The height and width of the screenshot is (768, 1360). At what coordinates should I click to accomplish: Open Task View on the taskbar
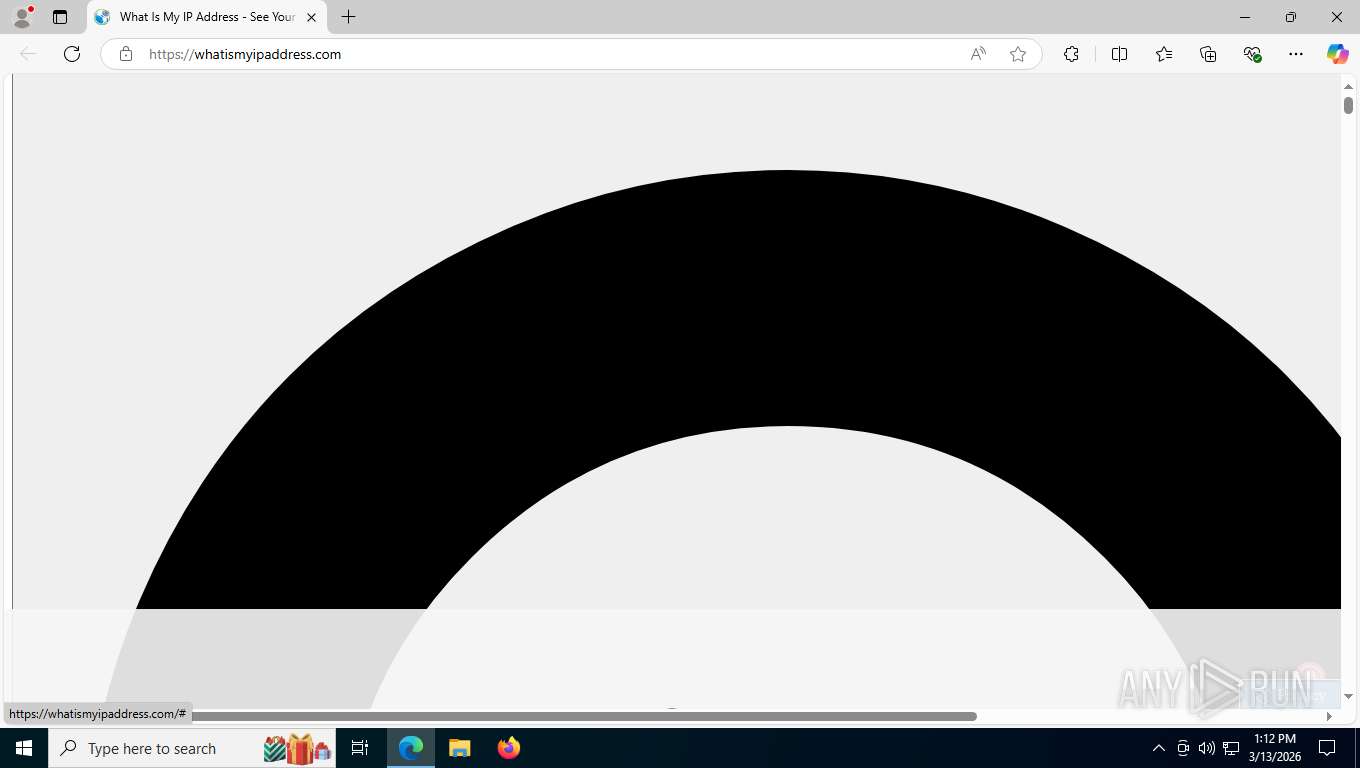click(360, 748)
